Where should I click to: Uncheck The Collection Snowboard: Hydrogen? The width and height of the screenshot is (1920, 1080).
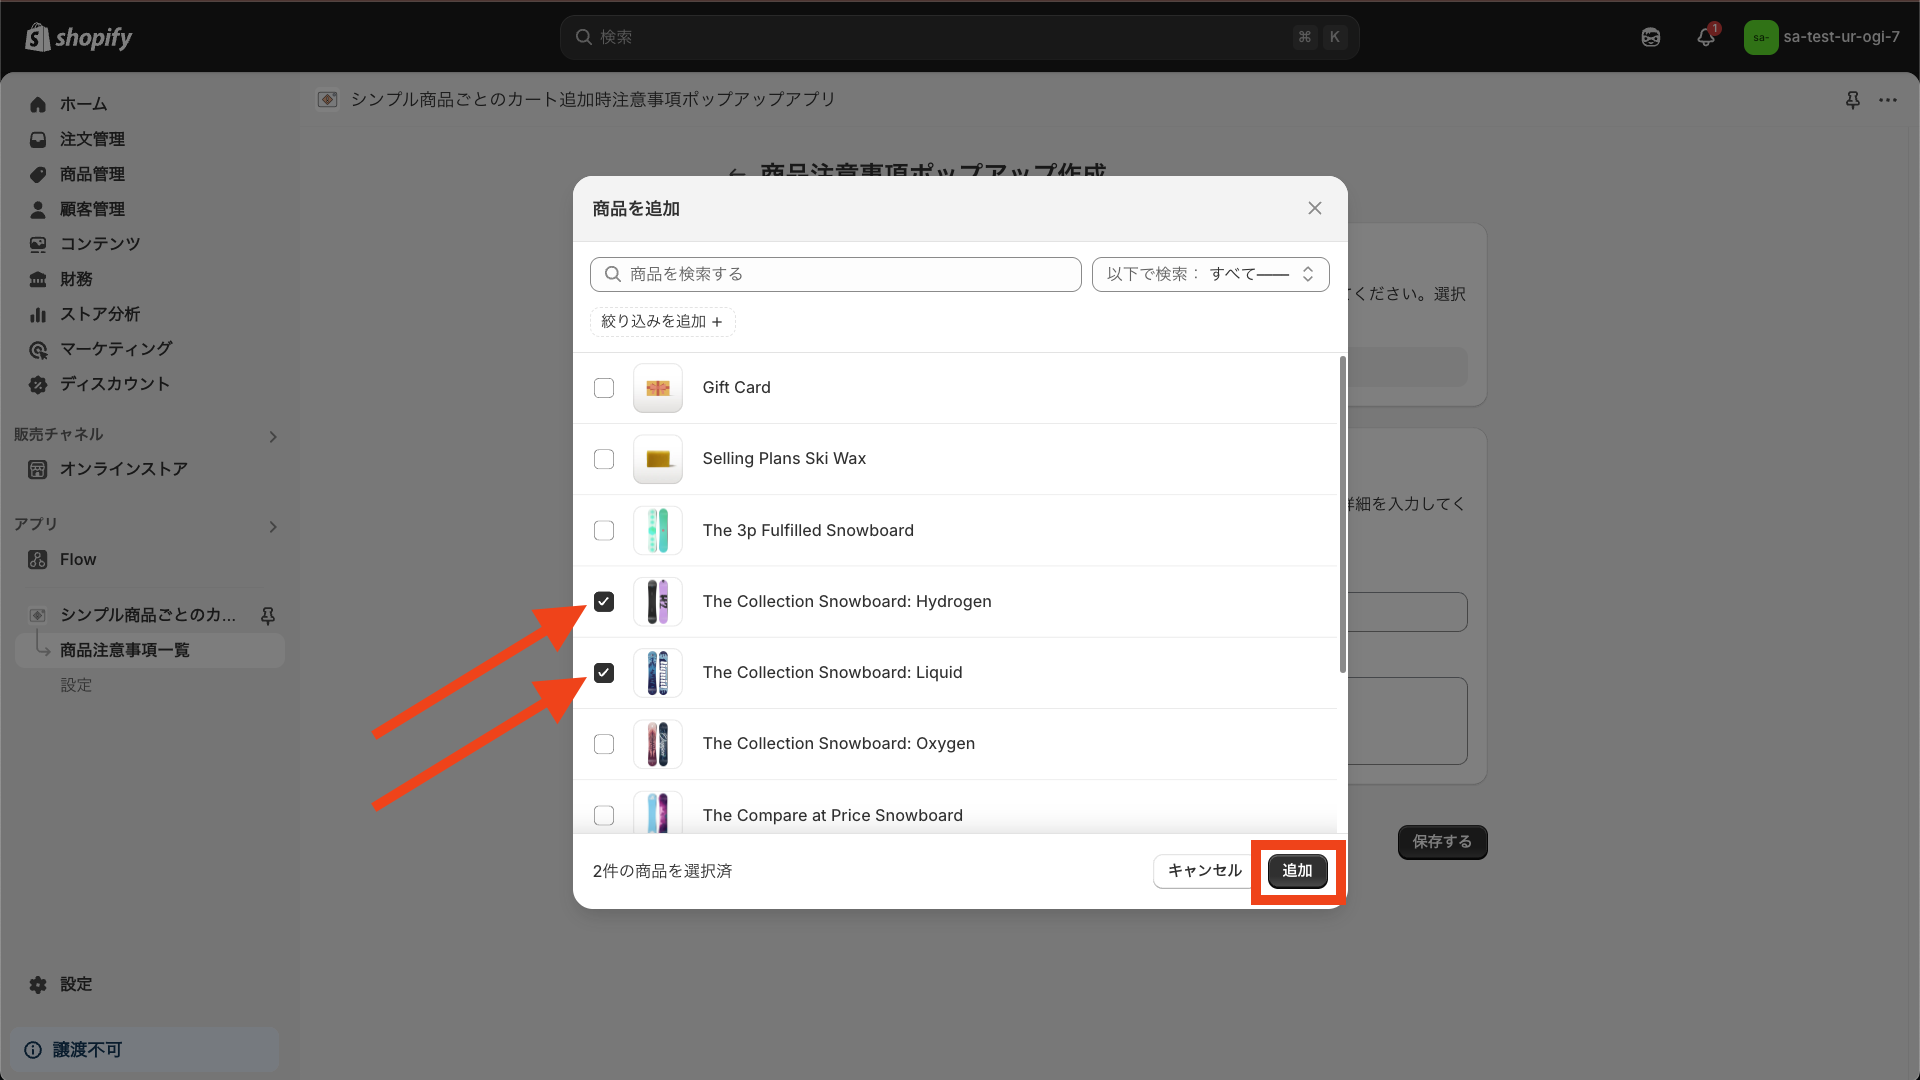[x=604, y=602]
